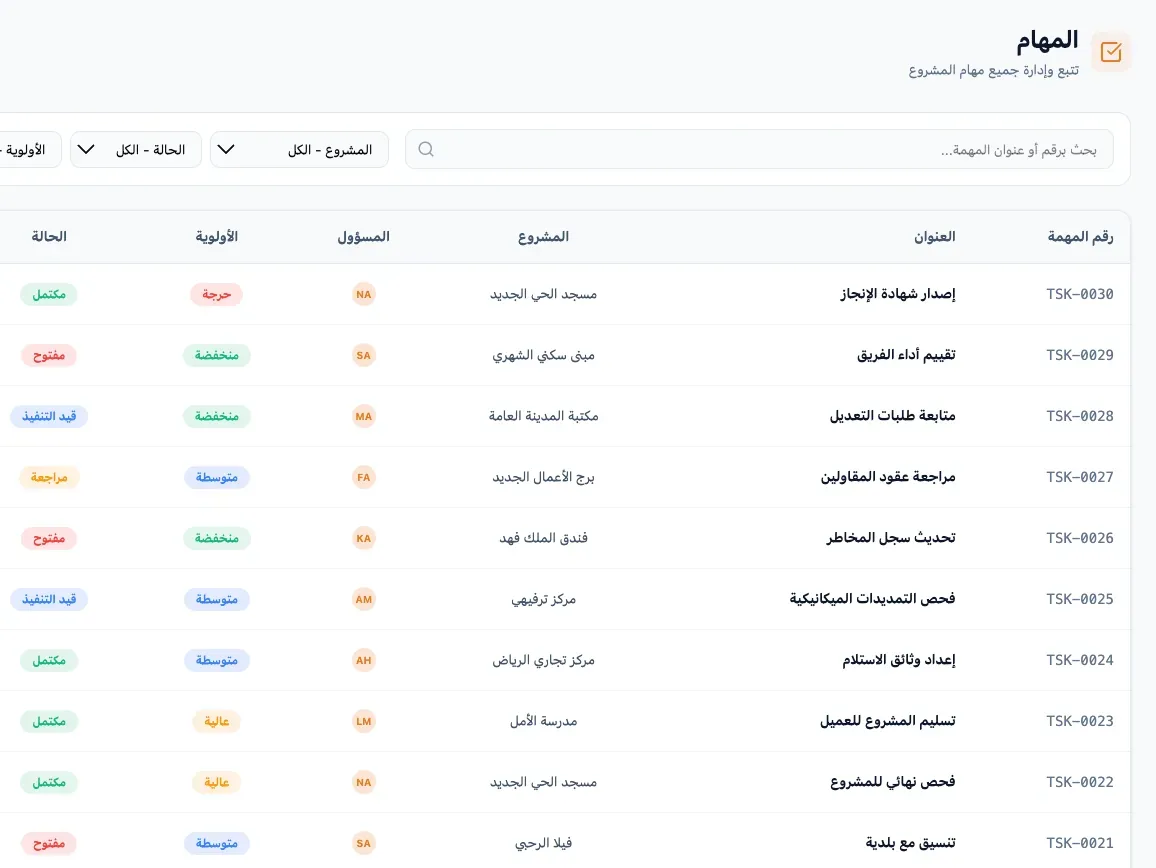Click project مبنى سكني الشهري
Image resolution: width=1156 pixels, height=868 pixels.
pyautogui.click(x=543, y=355)
